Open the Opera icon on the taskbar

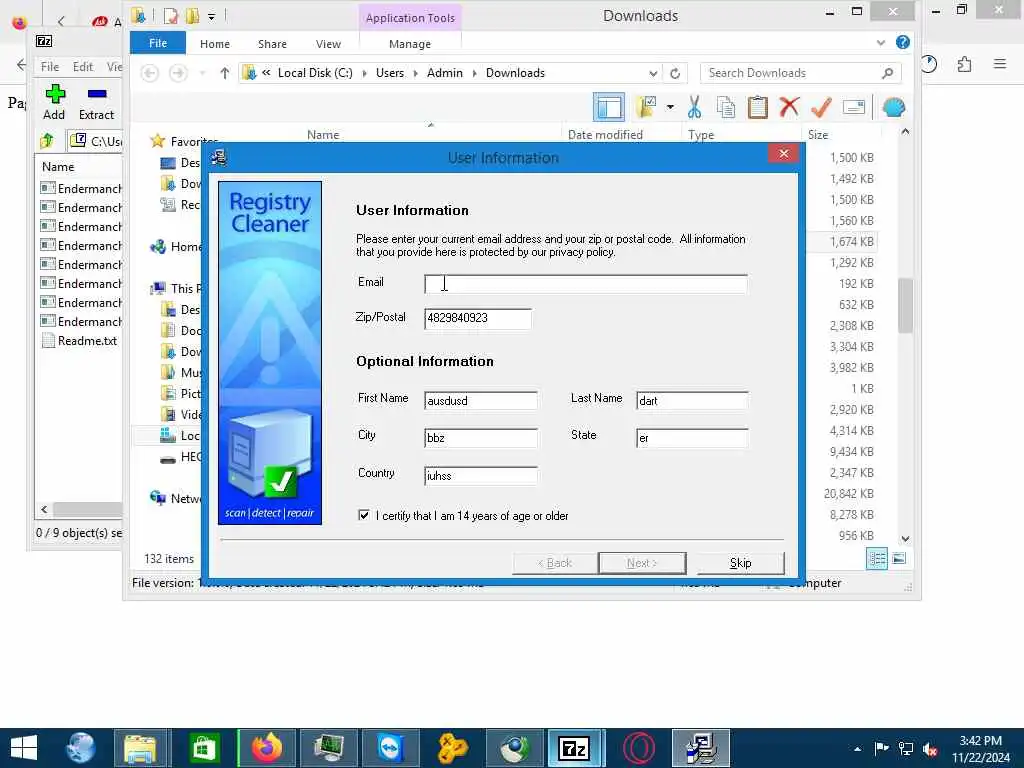[x=638, y=748]
